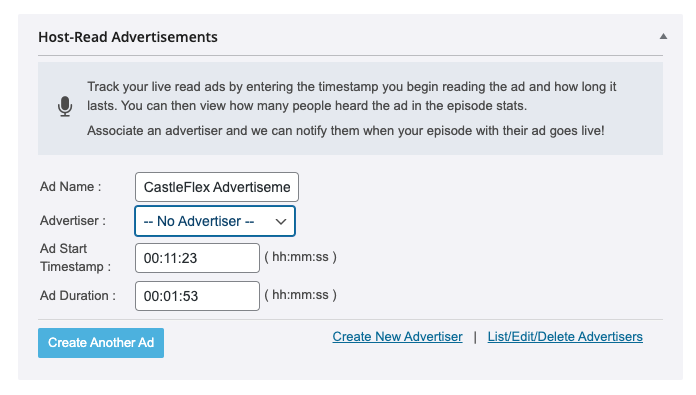Focus the Ad Name field containing CastleFlex Advertiseme
This screenshot has height=395, width=696.
point(217,187)
